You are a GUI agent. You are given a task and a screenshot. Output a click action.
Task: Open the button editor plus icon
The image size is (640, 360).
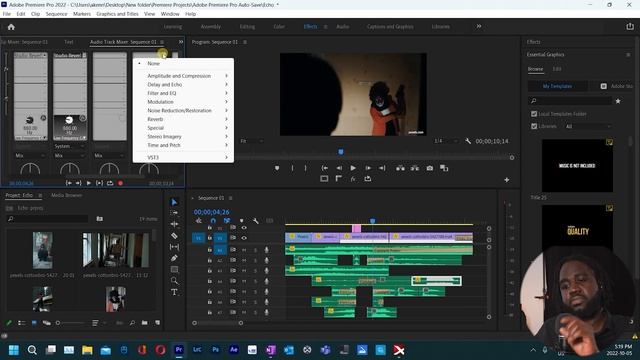[x=507, y=180]
